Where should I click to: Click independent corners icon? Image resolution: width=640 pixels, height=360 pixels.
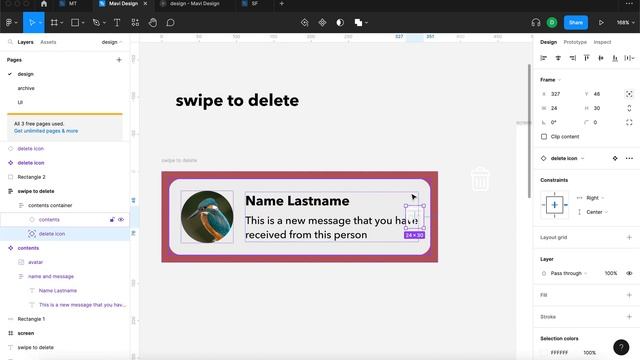click(x=629, y=122)
